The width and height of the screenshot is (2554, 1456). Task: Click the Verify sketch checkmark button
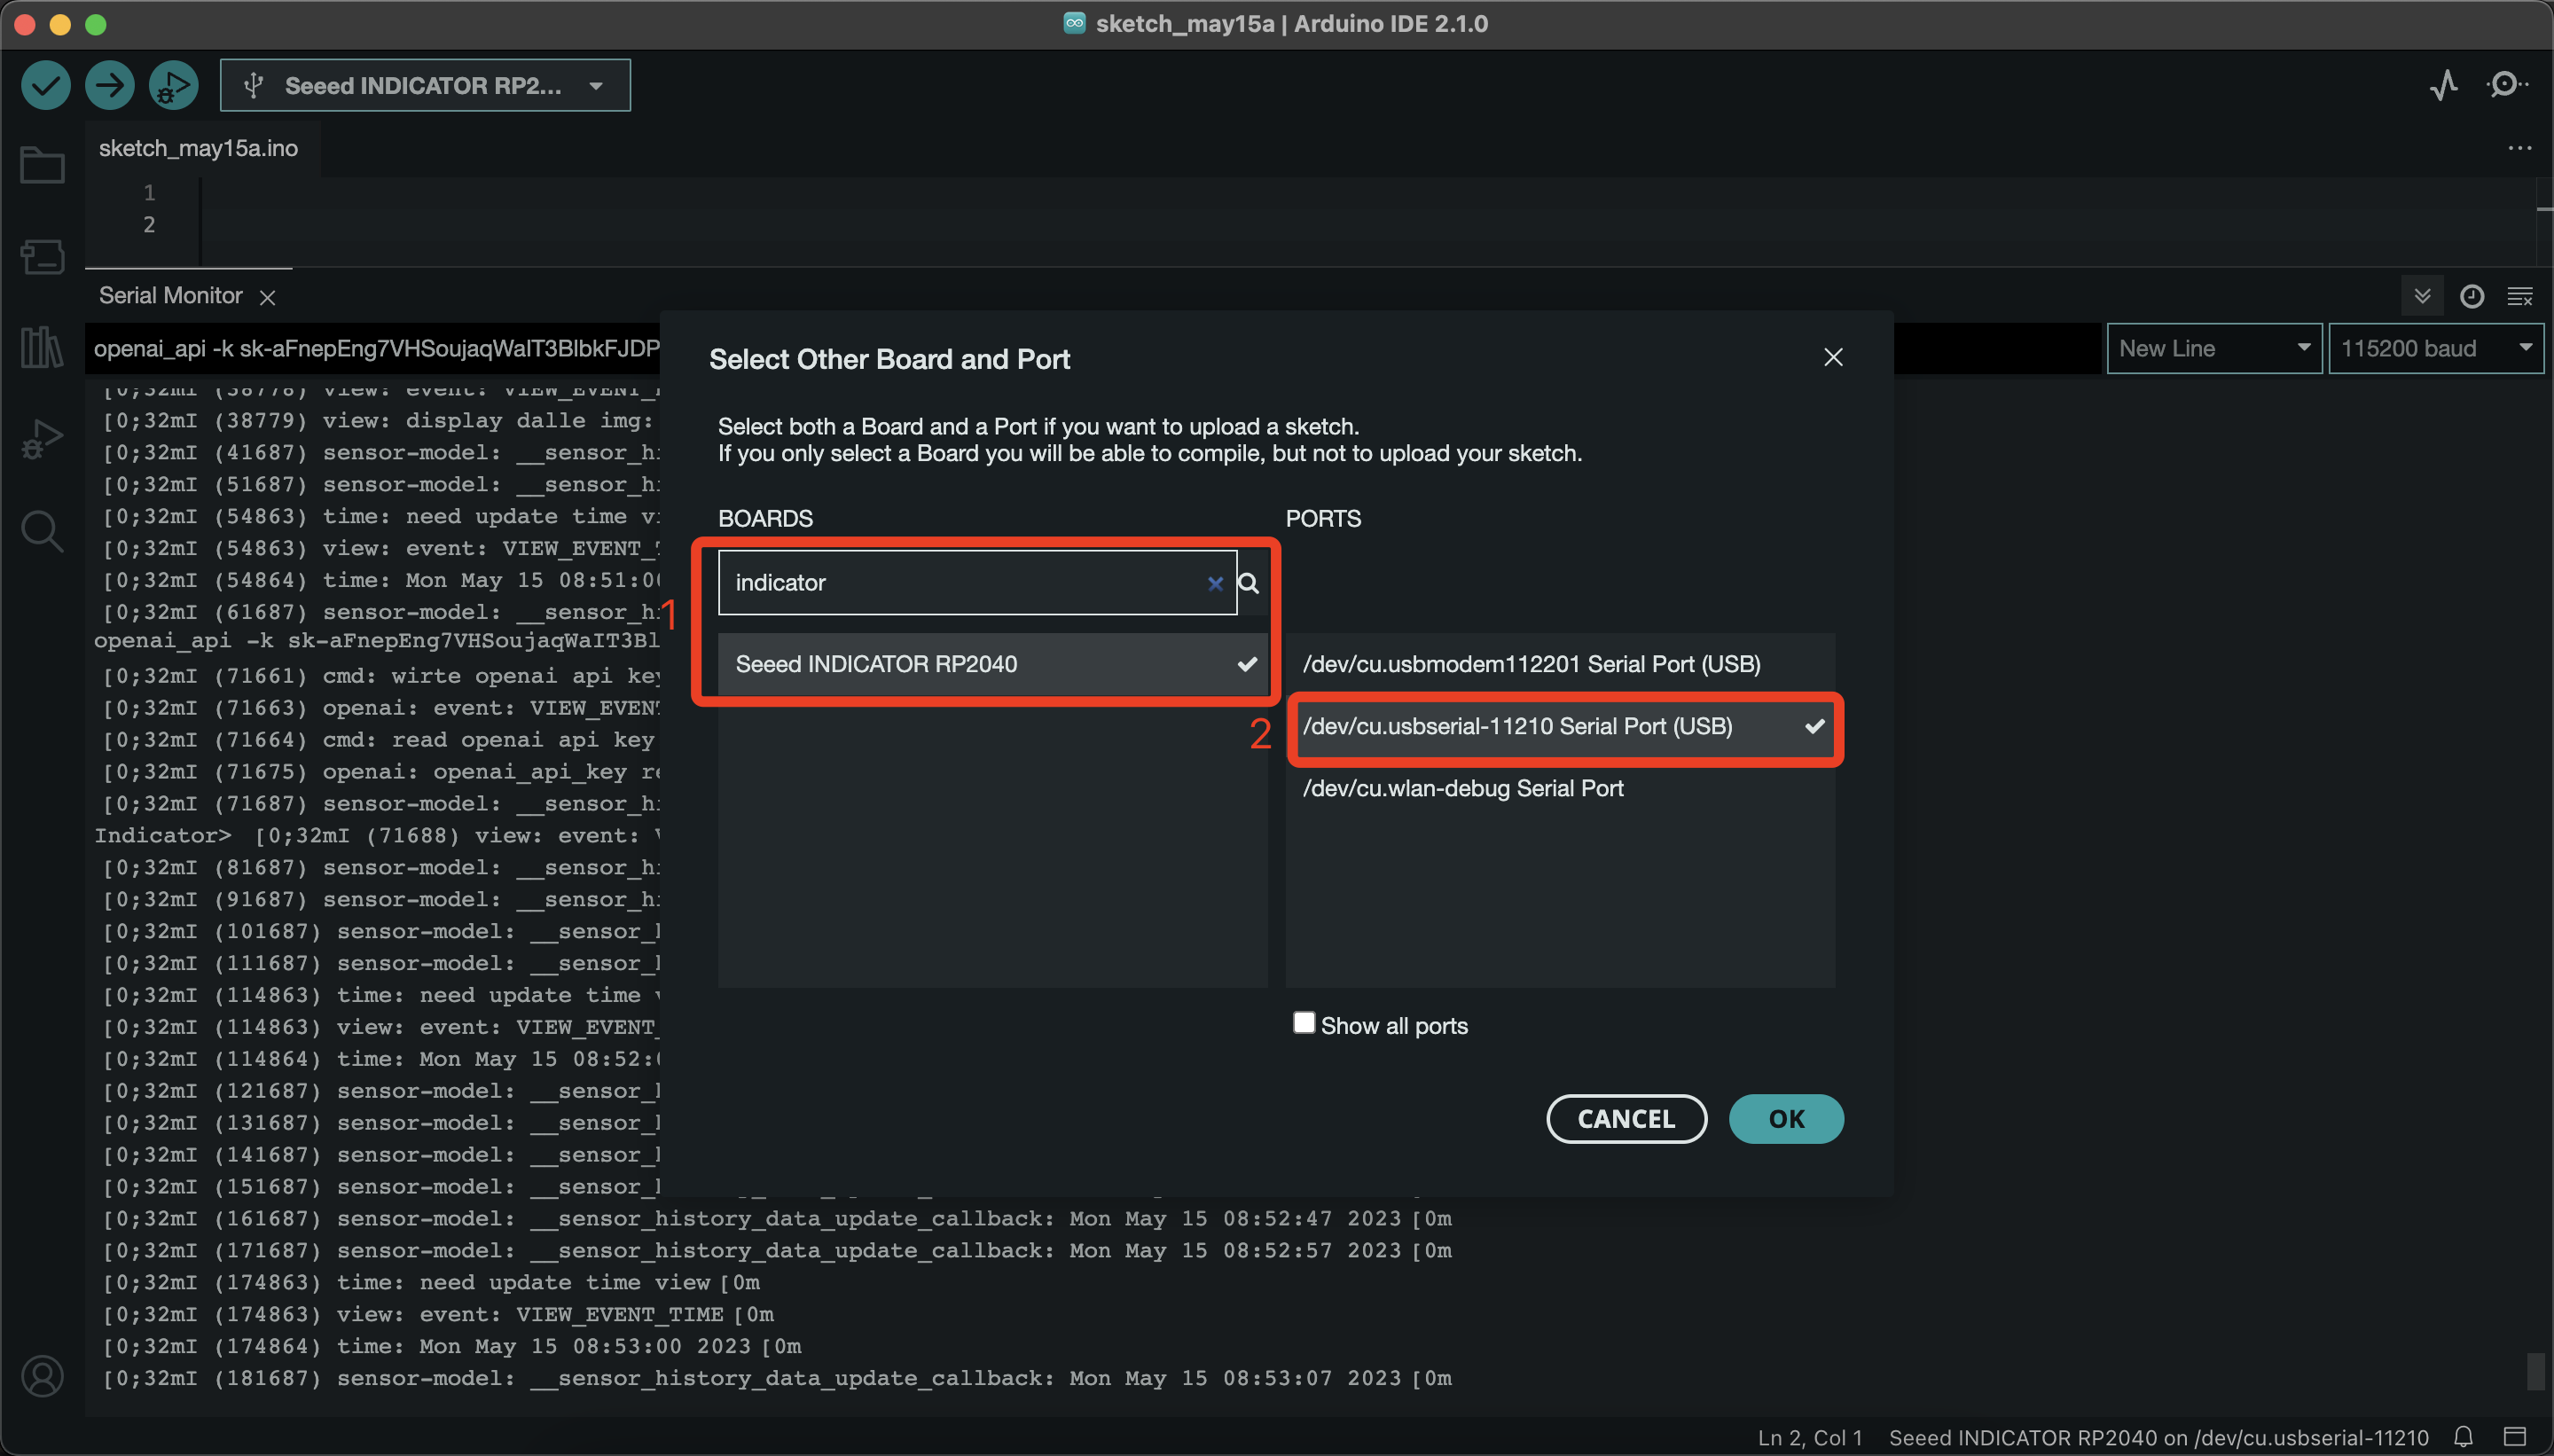46,85
